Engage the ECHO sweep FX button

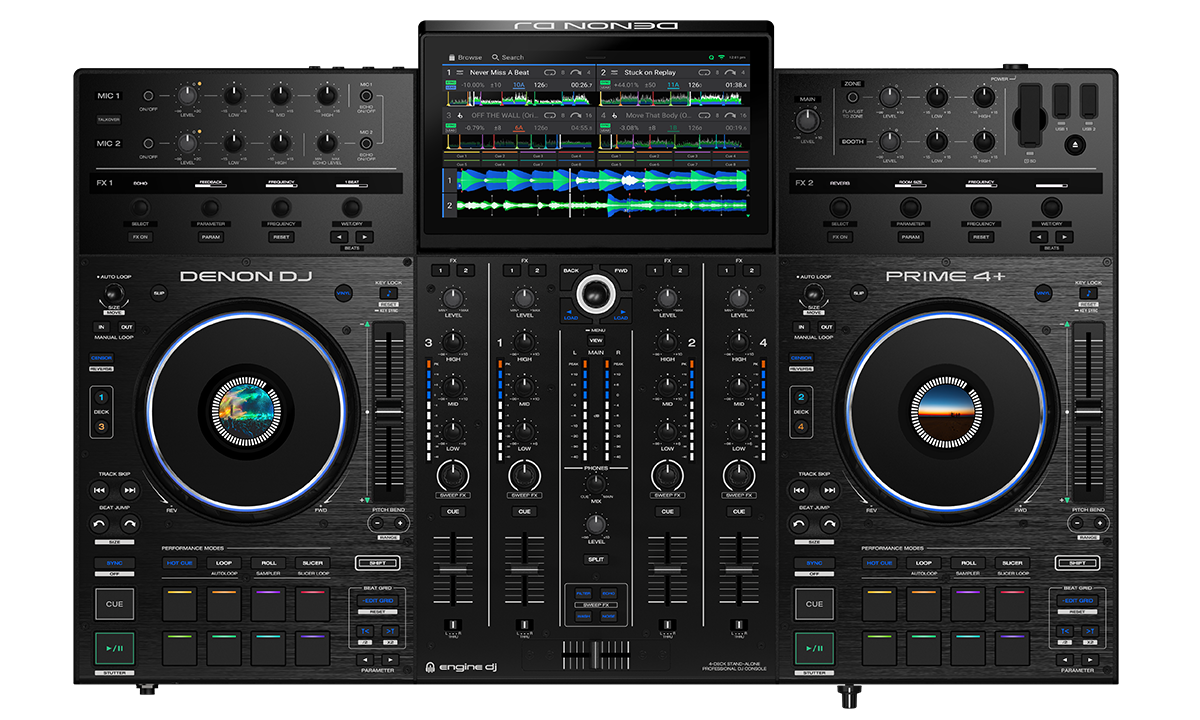click(x=607, y=593)
